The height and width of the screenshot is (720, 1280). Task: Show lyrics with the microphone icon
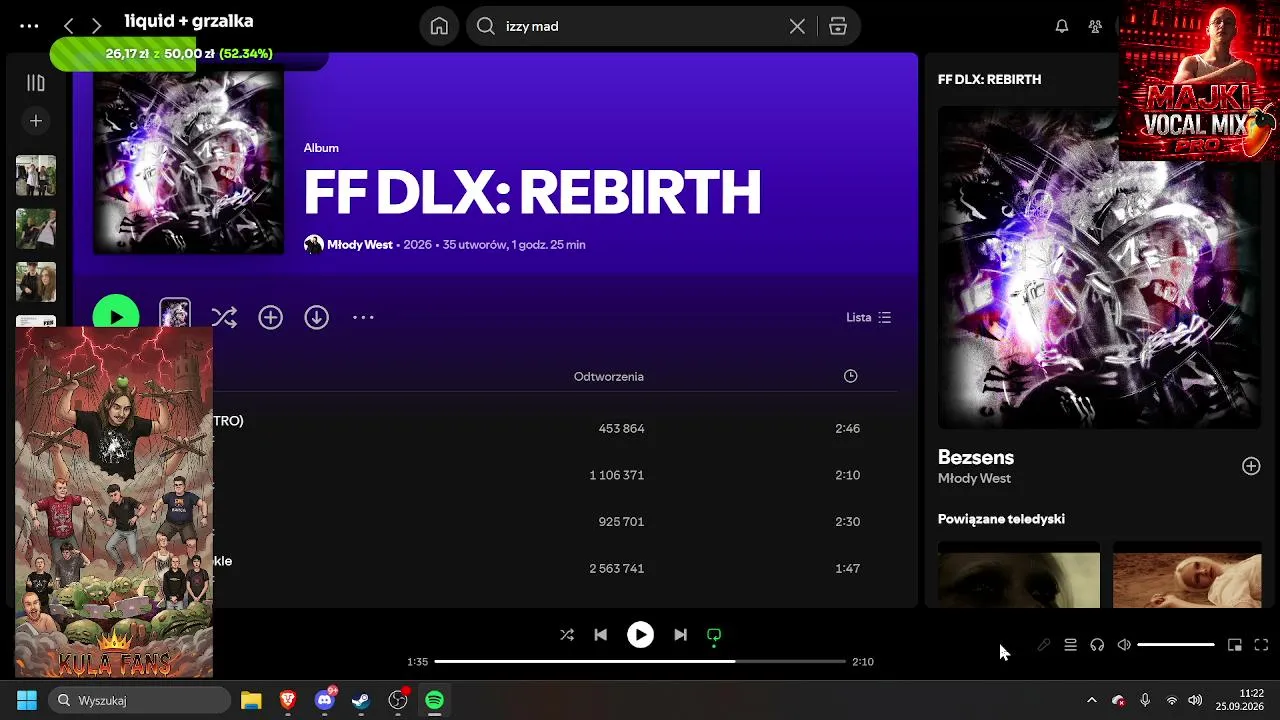tap(1043, 645)
